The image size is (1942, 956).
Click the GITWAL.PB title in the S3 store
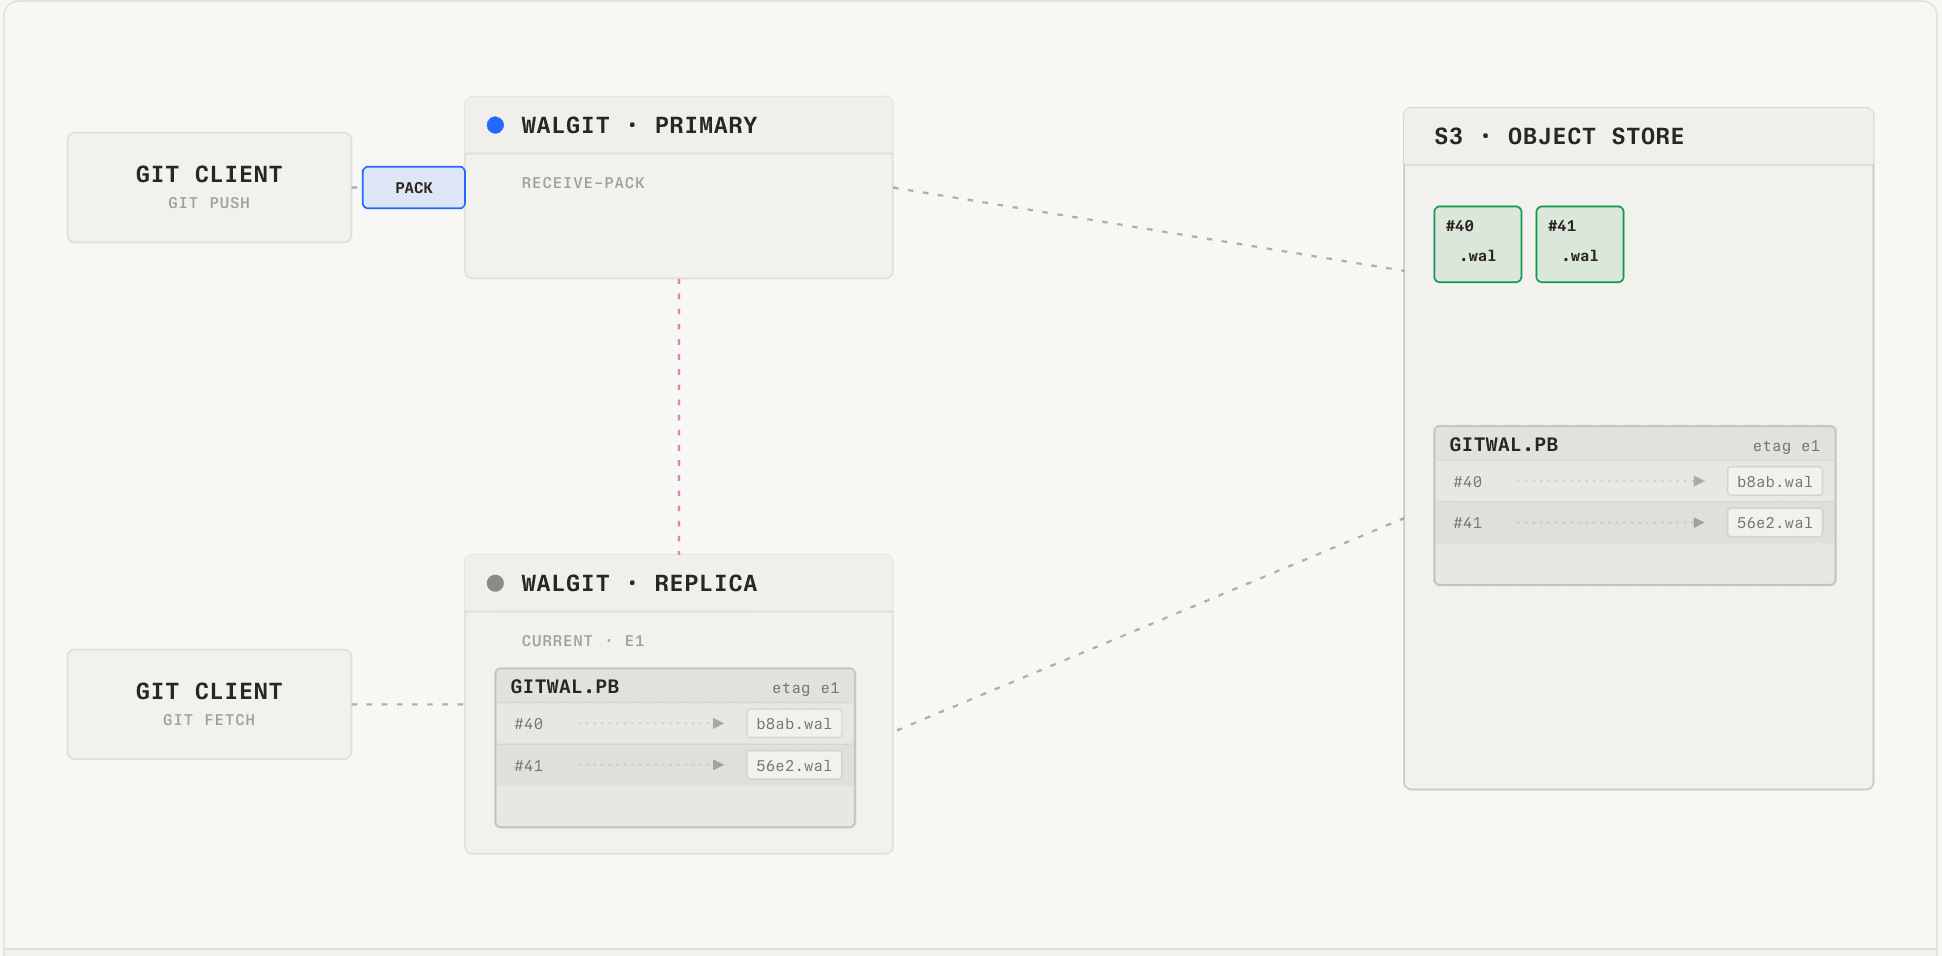click(x=1504, y=444)
